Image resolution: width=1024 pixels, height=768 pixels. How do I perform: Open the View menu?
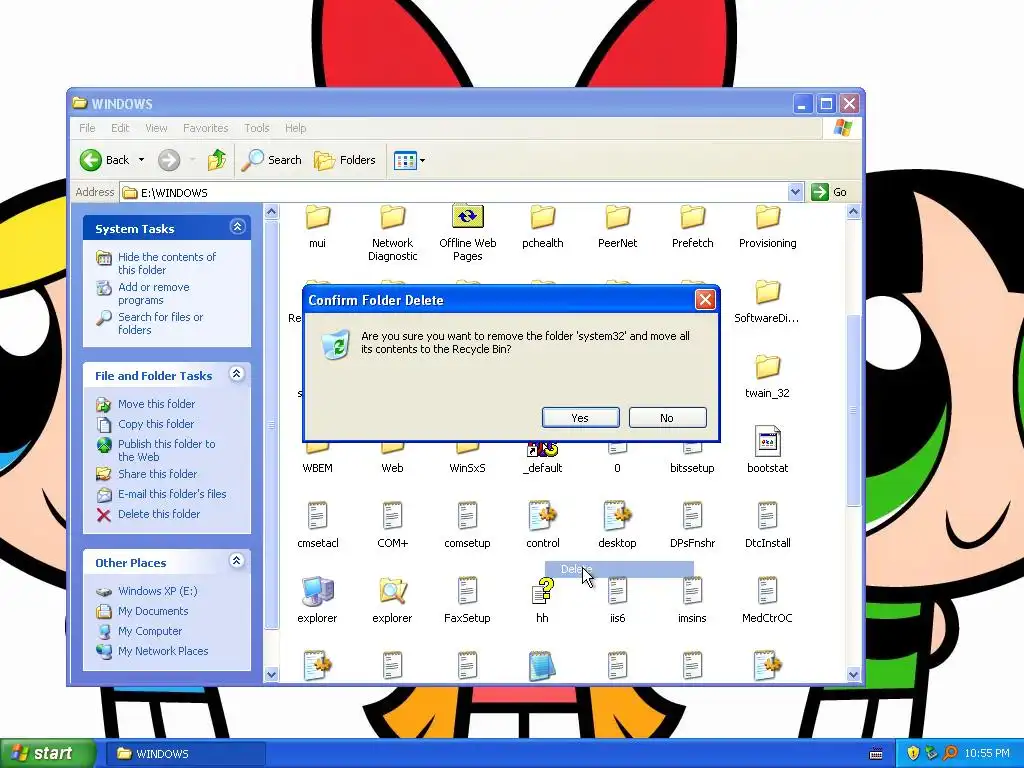156,128
